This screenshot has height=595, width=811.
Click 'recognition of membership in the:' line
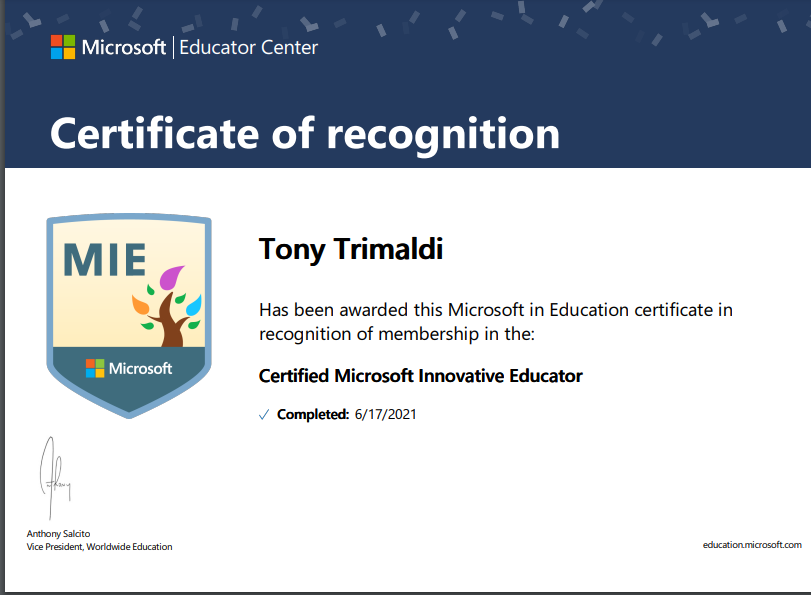[x=397, y=334]
